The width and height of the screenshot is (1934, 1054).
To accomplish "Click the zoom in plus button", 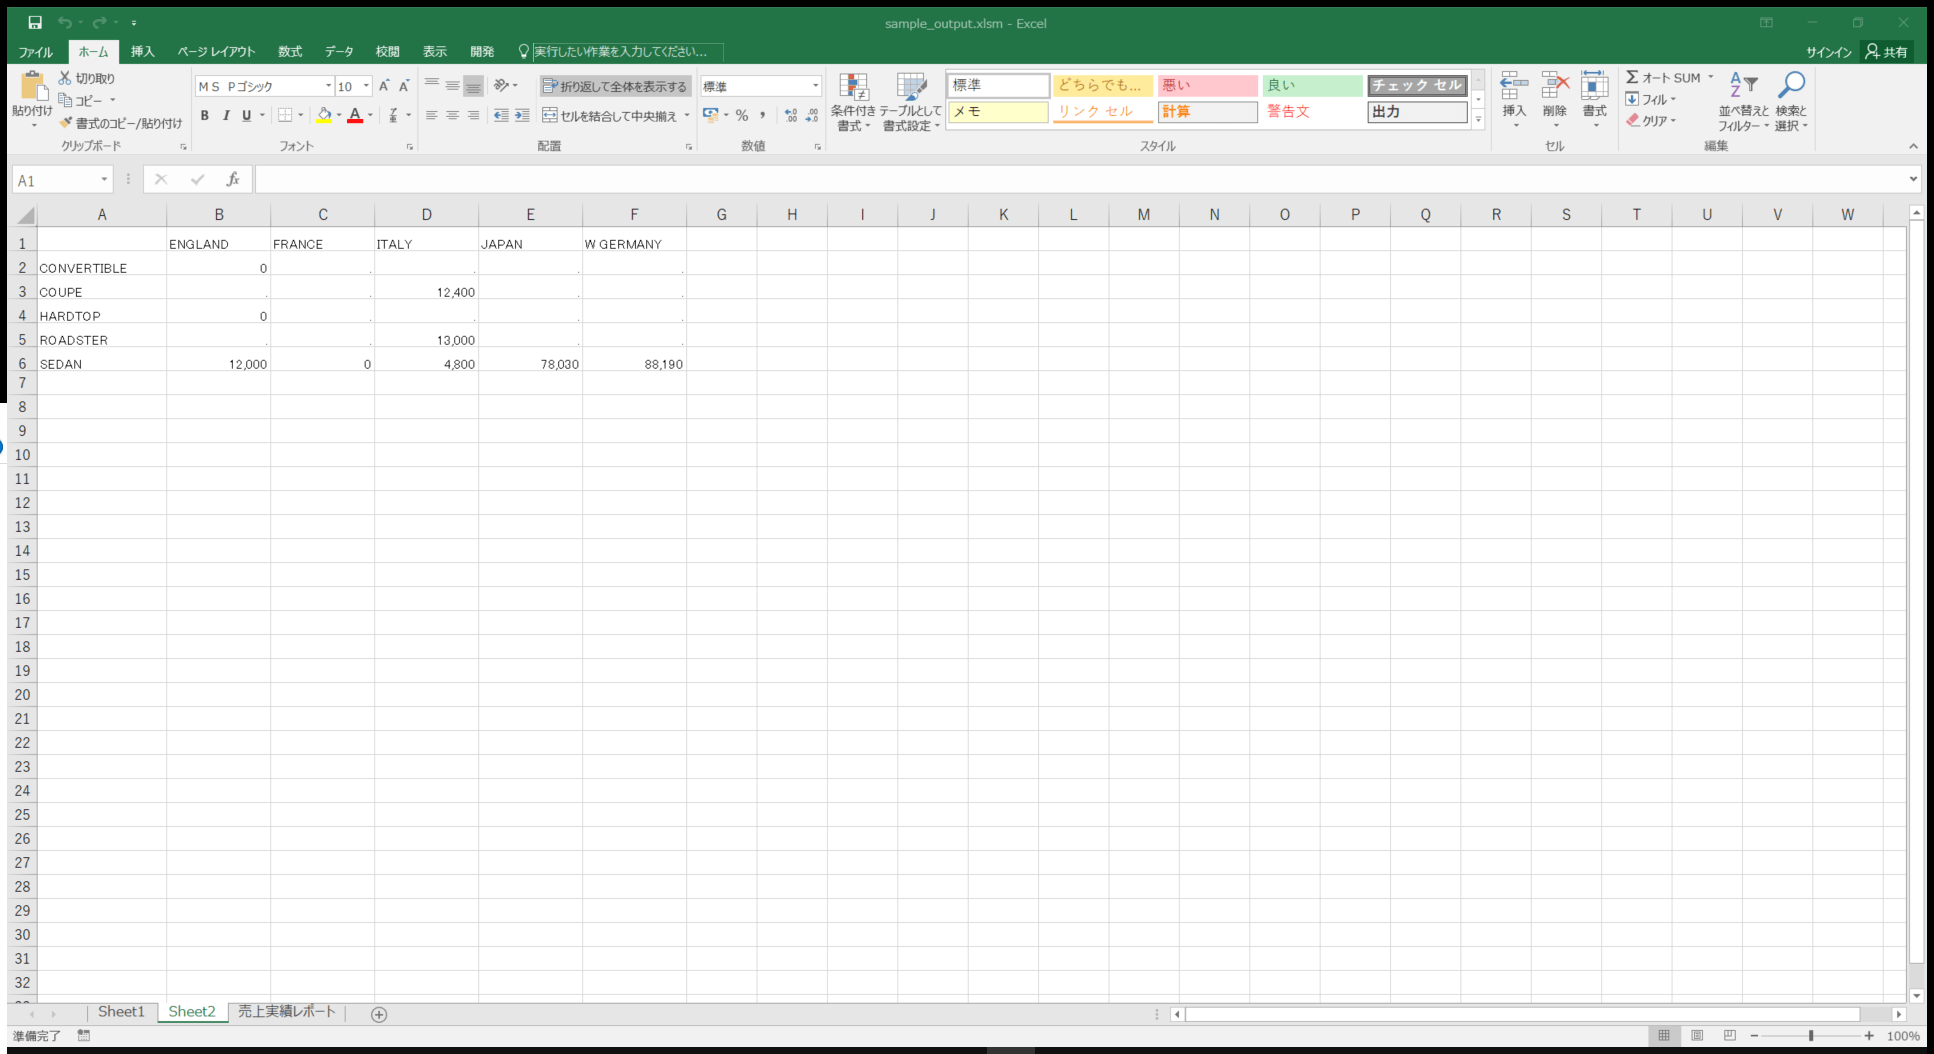I will (x=1869, y=1036).
